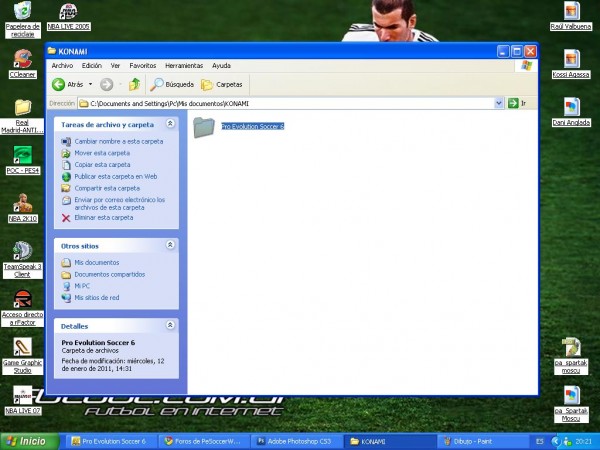The image size is (600, 450).
Task: Open the Ayuda menu
Action: tap(221, 66)
